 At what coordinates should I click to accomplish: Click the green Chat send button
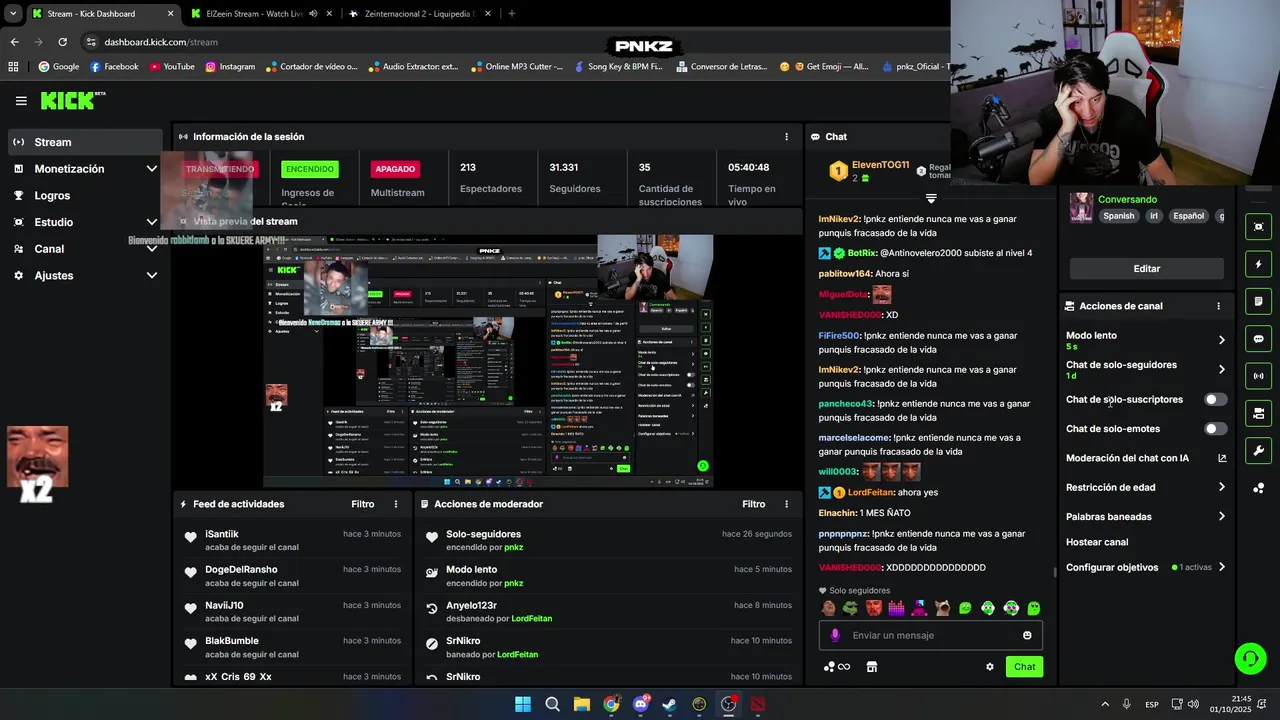(1024, 667)
